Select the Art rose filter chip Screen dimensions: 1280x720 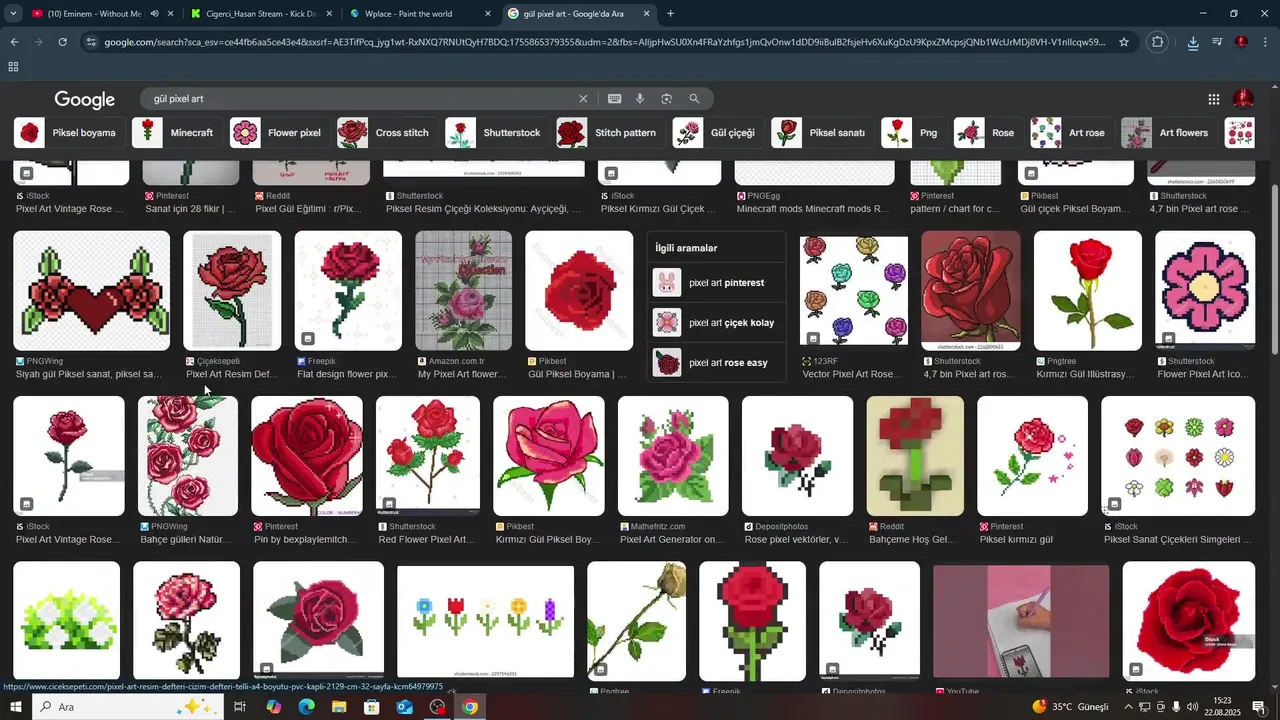(1072, 132)
